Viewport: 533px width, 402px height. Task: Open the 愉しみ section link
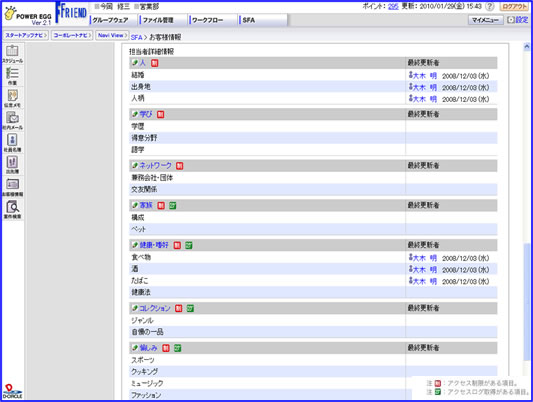(x=148, y=348)
